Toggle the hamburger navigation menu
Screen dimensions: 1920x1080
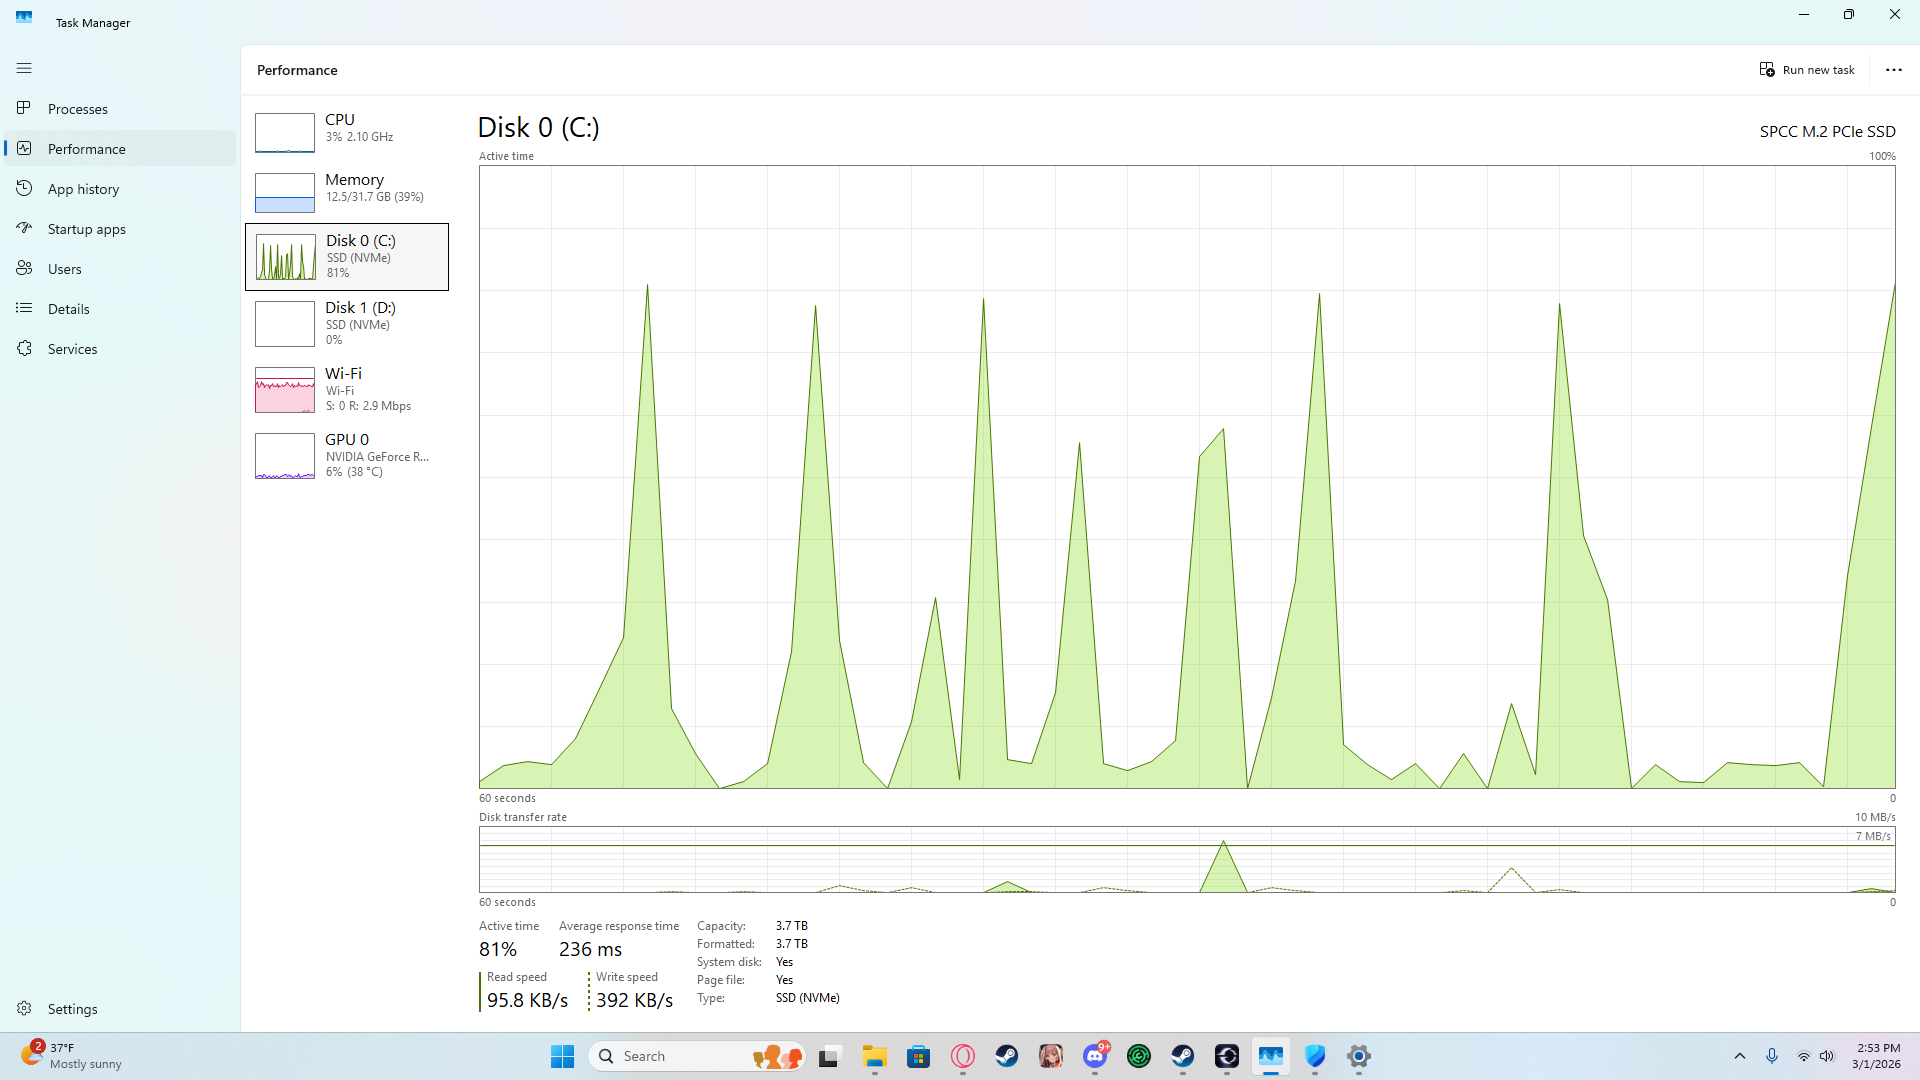point(24,68)
